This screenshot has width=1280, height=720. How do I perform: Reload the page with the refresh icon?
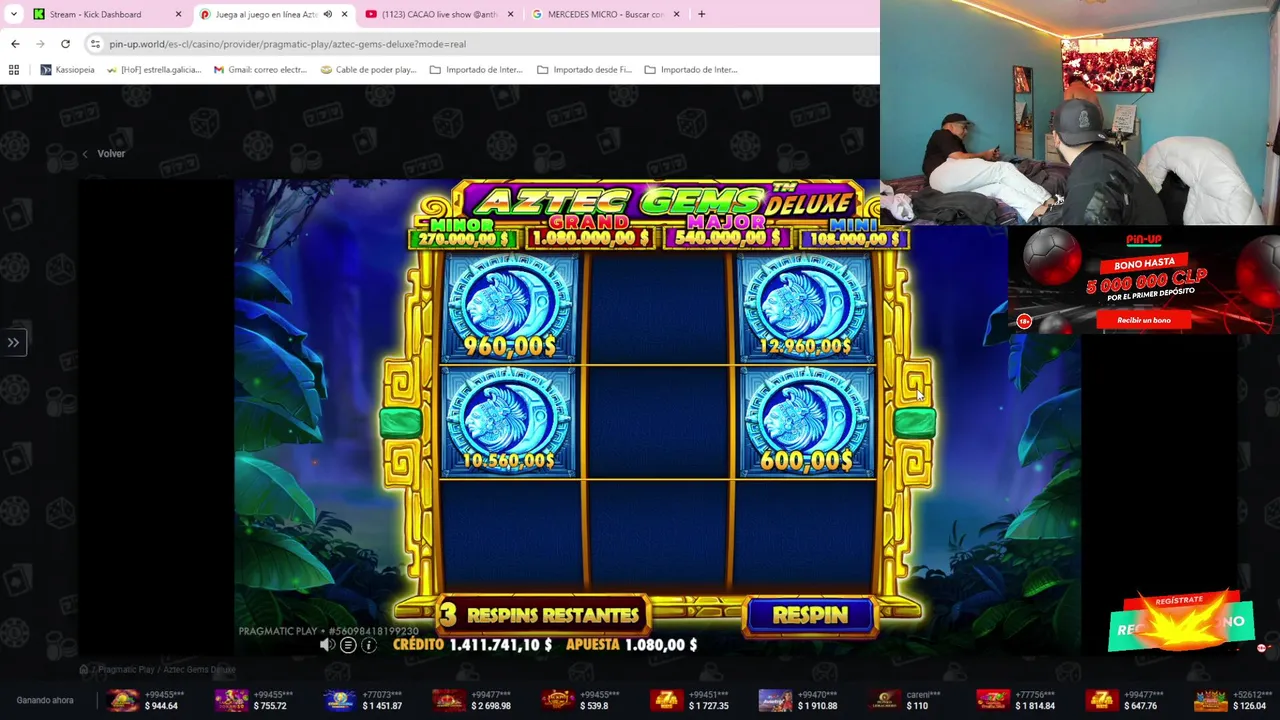point(65,44)
